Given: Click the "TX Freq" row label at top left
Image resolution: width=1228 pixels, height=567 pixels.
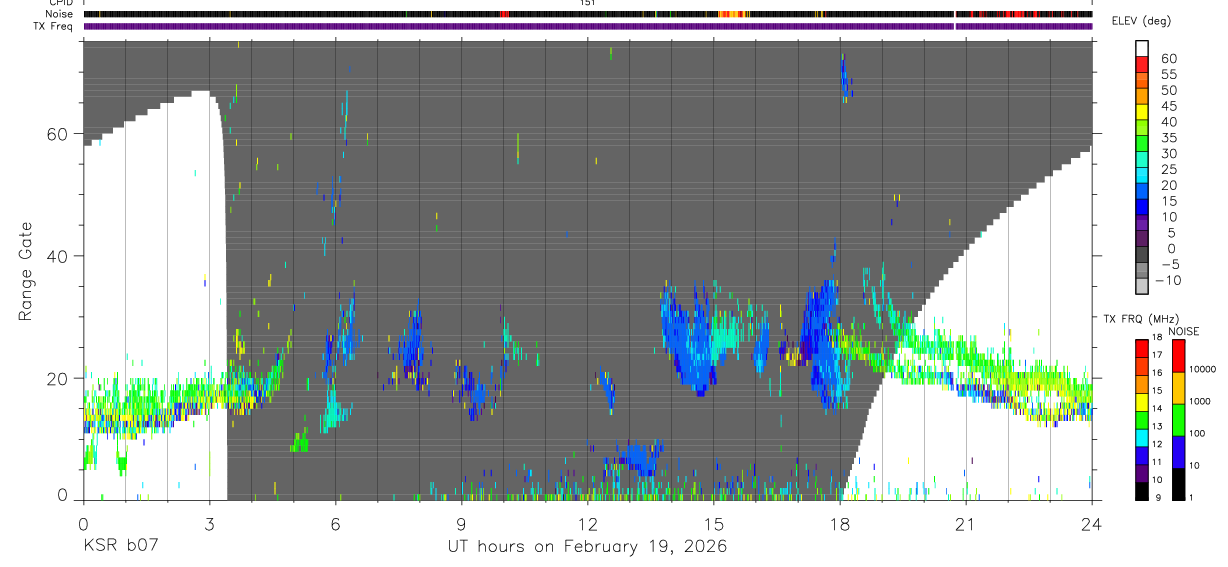Looking at the screenshot, I should click(53, 25).
